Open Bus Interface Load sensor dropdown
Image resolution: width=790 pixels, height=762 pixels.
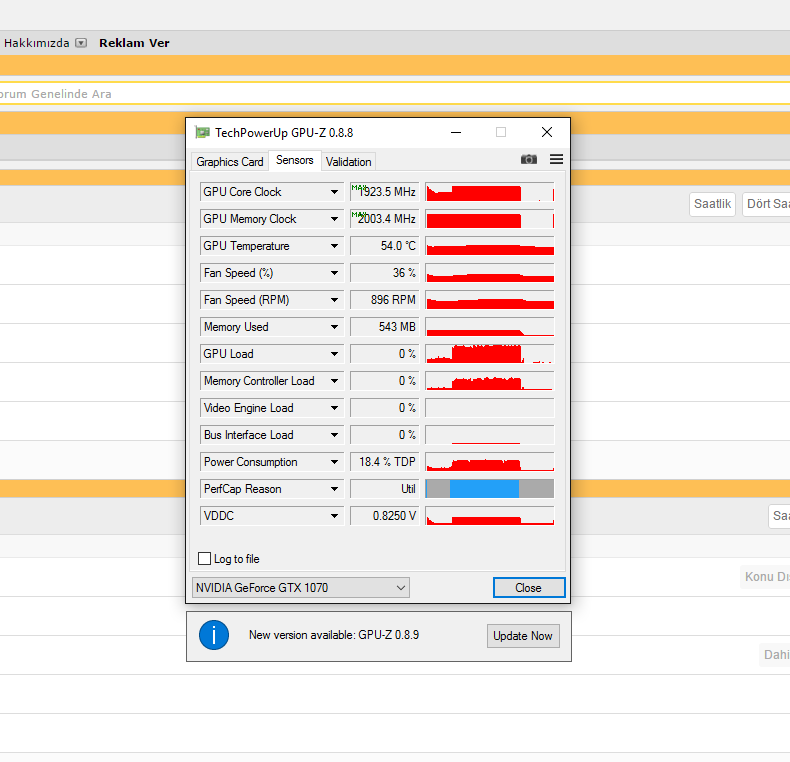[x=334, y=435]
